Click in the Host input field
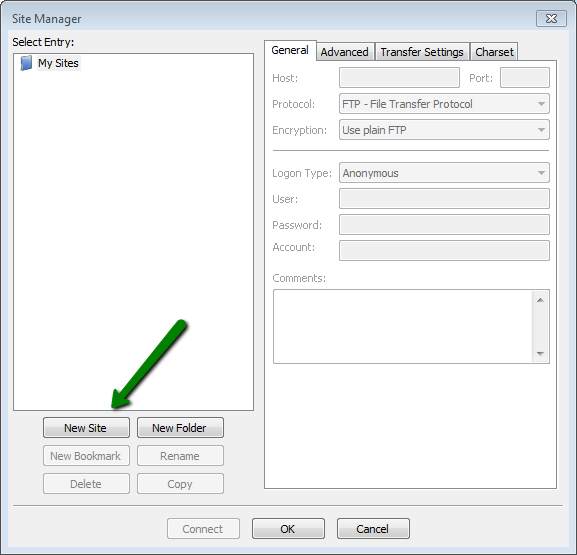Screen dimensions: 577x555 coord(399,78)
